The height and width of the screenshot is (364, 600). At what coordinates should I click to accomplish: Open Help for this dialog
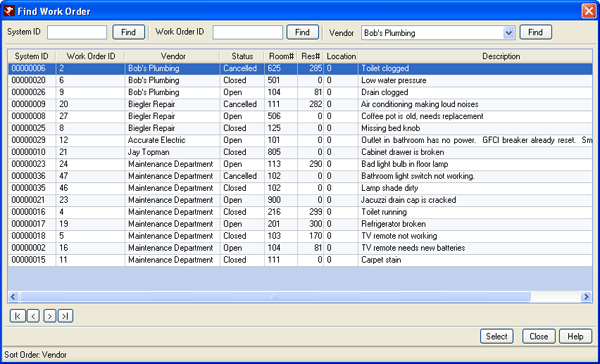tap(576, 336)
